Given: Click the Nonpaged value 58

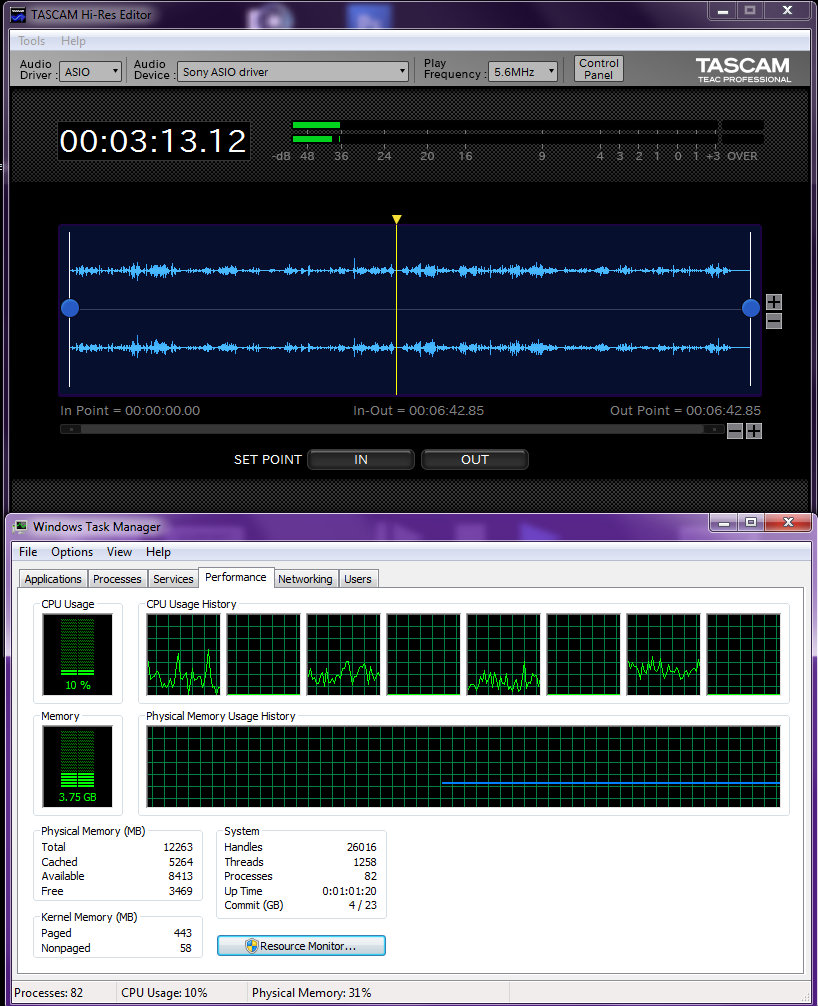Looking at the screenshot, I should tap(185, 948).
